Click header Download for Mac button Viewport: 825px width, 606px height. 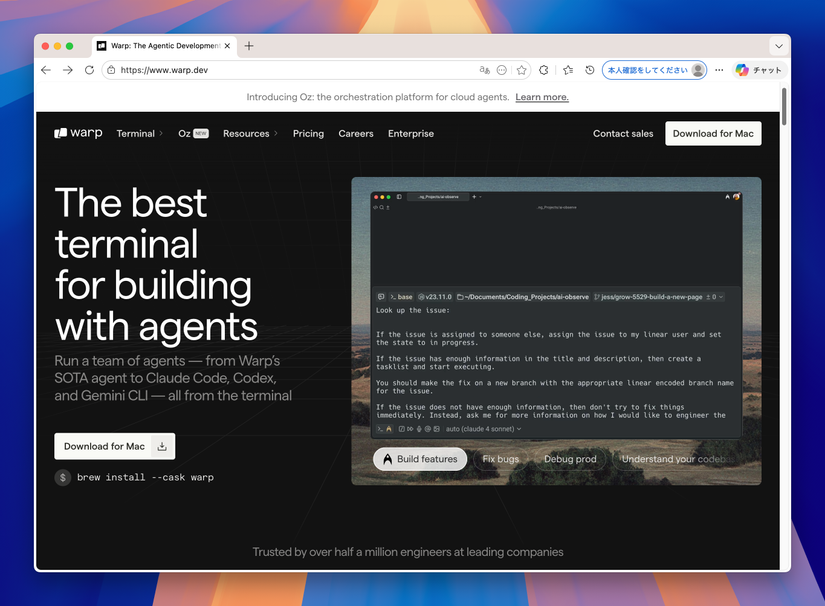(713, 134)
